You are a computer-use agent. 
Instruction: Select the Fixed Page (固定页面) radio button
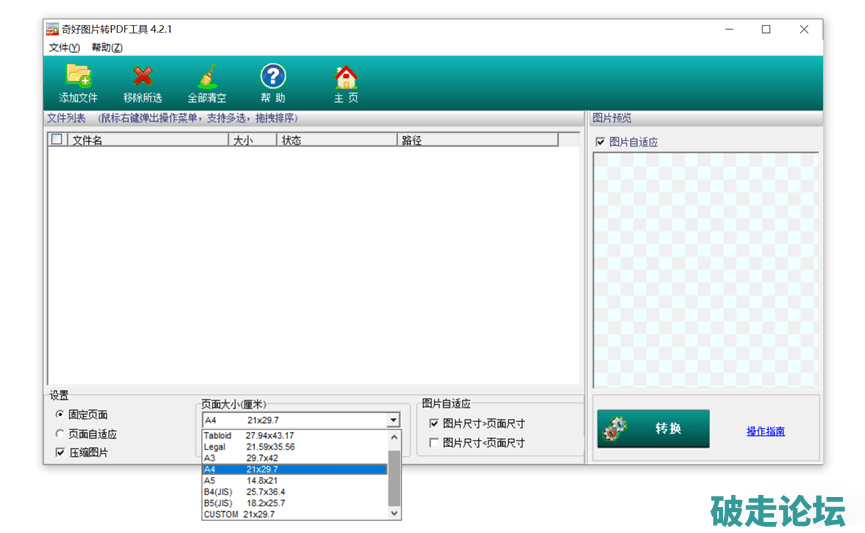60,414
